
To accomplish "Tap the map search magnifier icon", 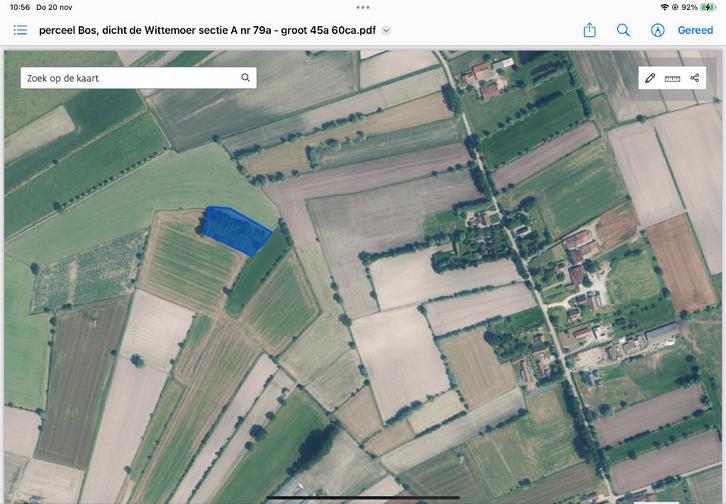I will 245,78.
